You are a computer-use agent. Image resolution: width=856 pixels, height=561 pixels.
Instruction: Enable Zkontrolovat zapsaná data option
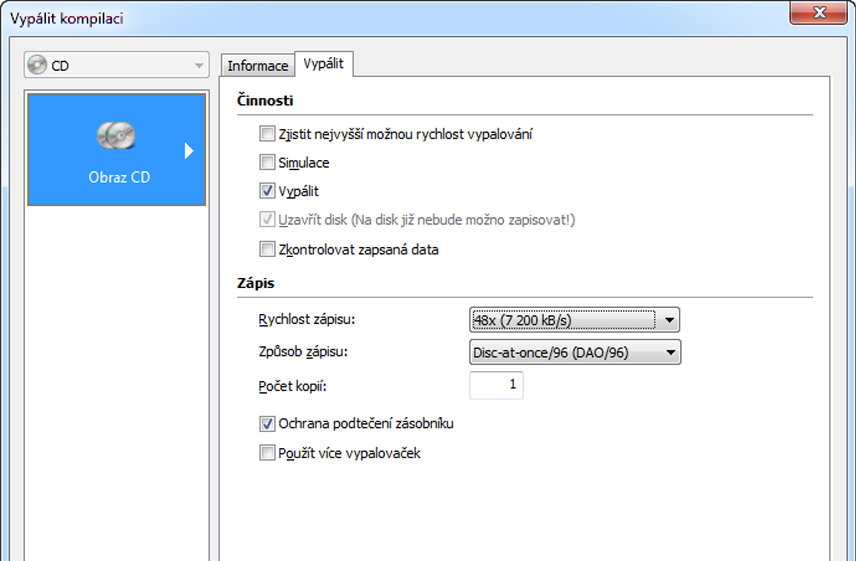click(267, 249)
